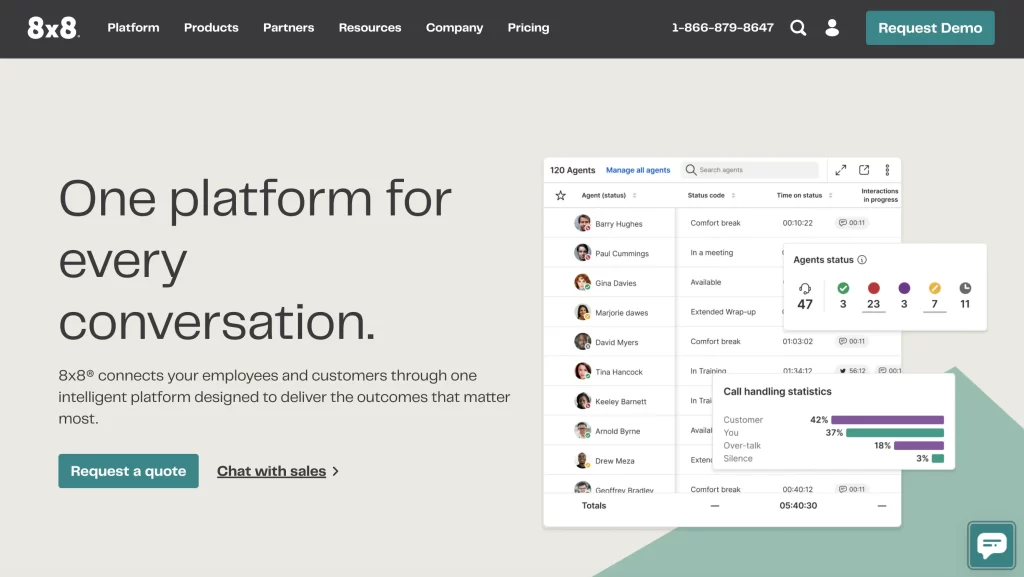Click the open-in-new-window icon in agents panel
Screen dimensions: 1024x577
pos(864,170)
